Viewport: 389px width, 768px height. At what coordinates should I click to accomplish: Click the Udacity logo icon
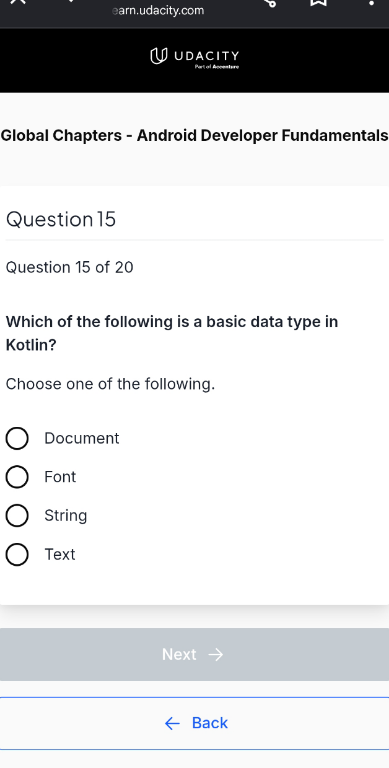click(156, 56)
